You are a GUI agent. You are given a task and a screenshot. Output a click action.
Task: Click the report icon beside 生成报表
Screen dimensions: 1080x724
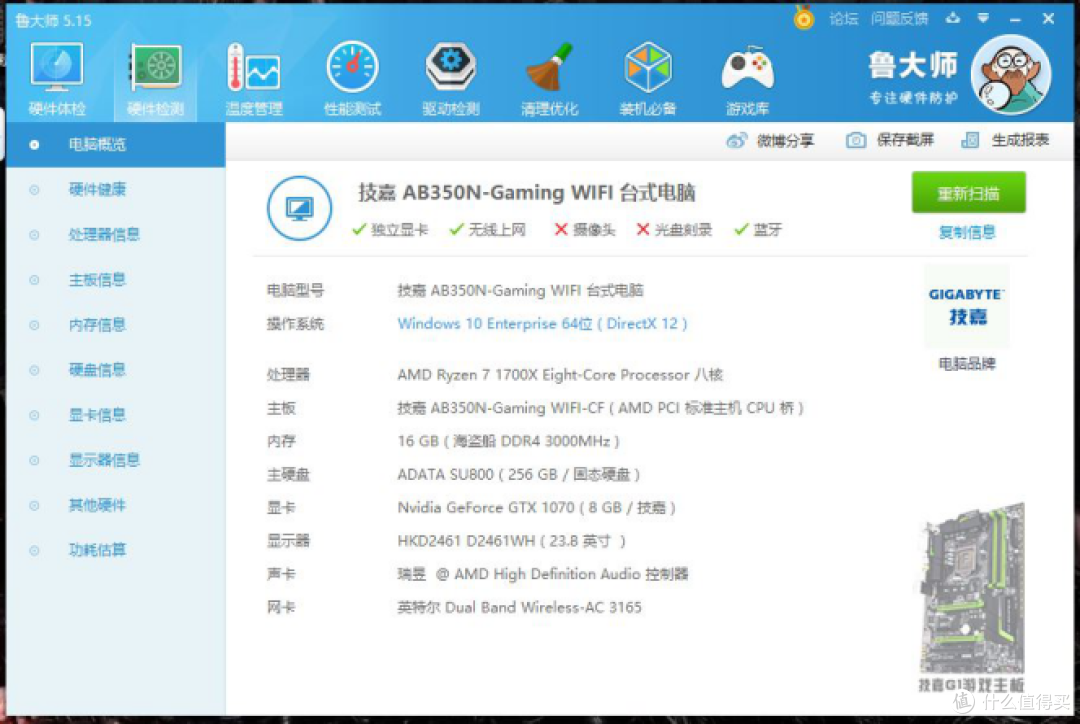(x=970, y=141)
